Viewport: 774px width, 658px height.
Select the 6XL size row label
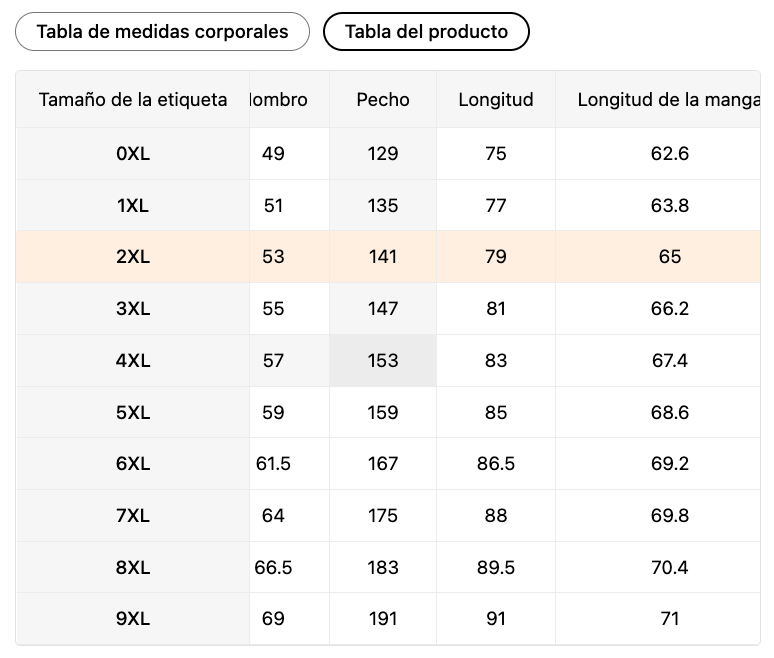133,464
